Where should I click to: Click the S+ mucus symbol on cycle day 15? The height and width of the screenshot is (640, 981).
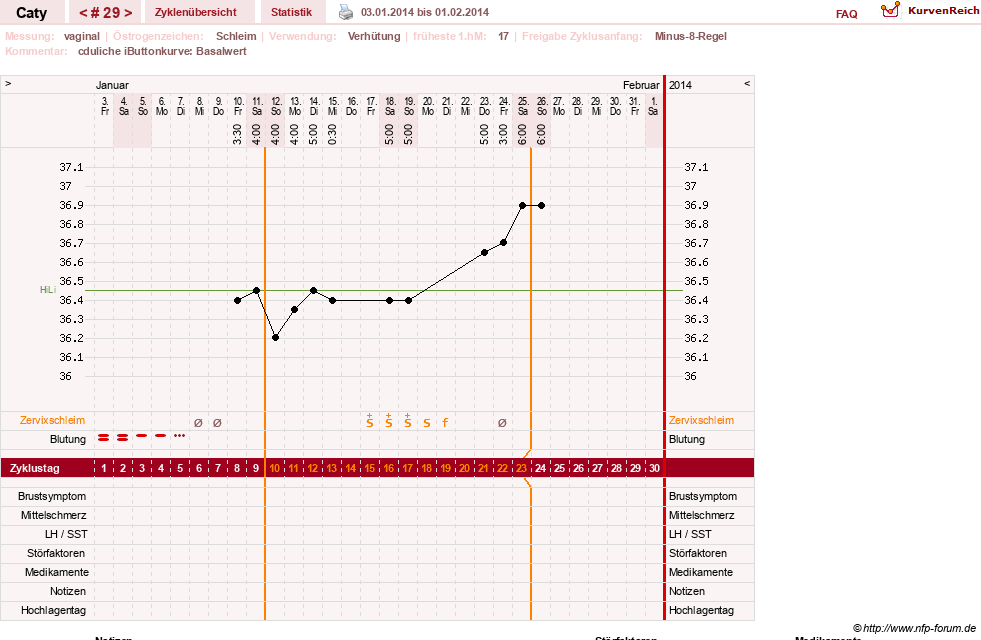(x=370, y=420)
